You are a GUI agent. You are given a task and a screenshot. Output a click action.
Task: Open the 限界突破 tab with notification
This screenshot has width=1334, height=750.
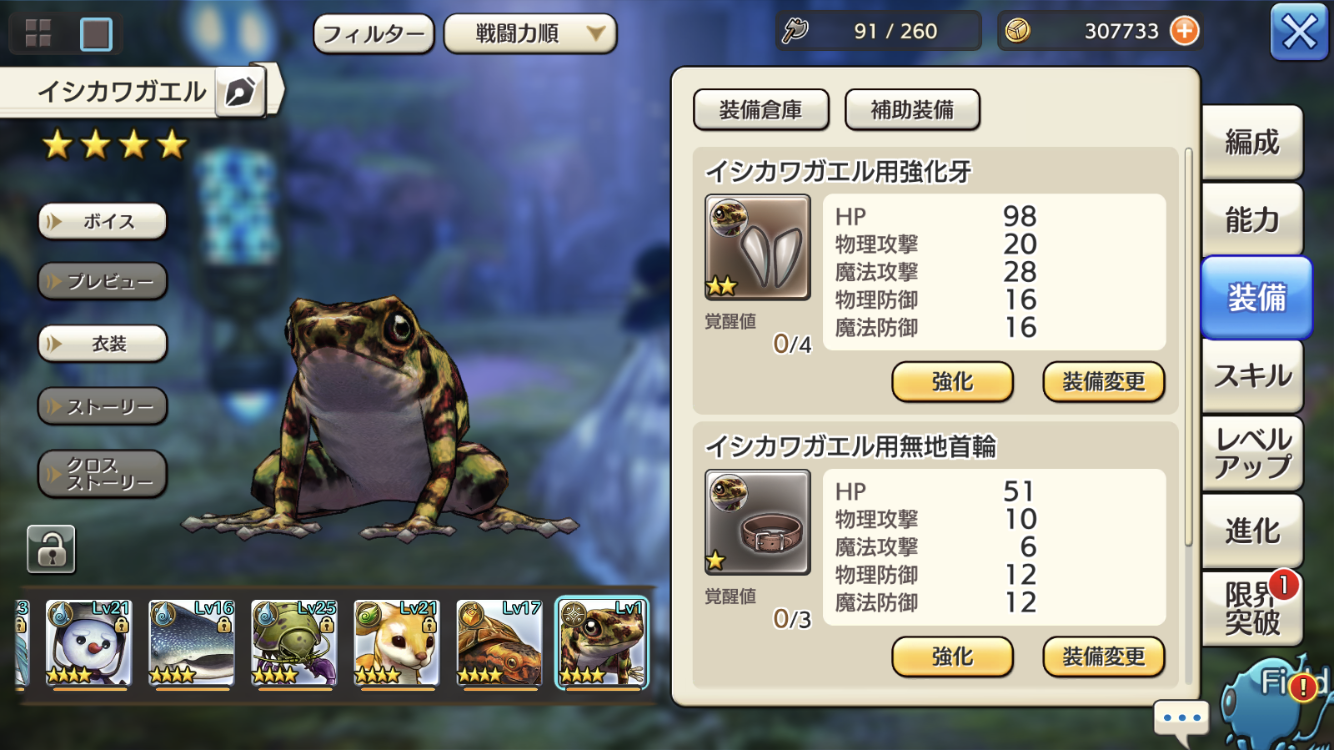click(1252, 608)
